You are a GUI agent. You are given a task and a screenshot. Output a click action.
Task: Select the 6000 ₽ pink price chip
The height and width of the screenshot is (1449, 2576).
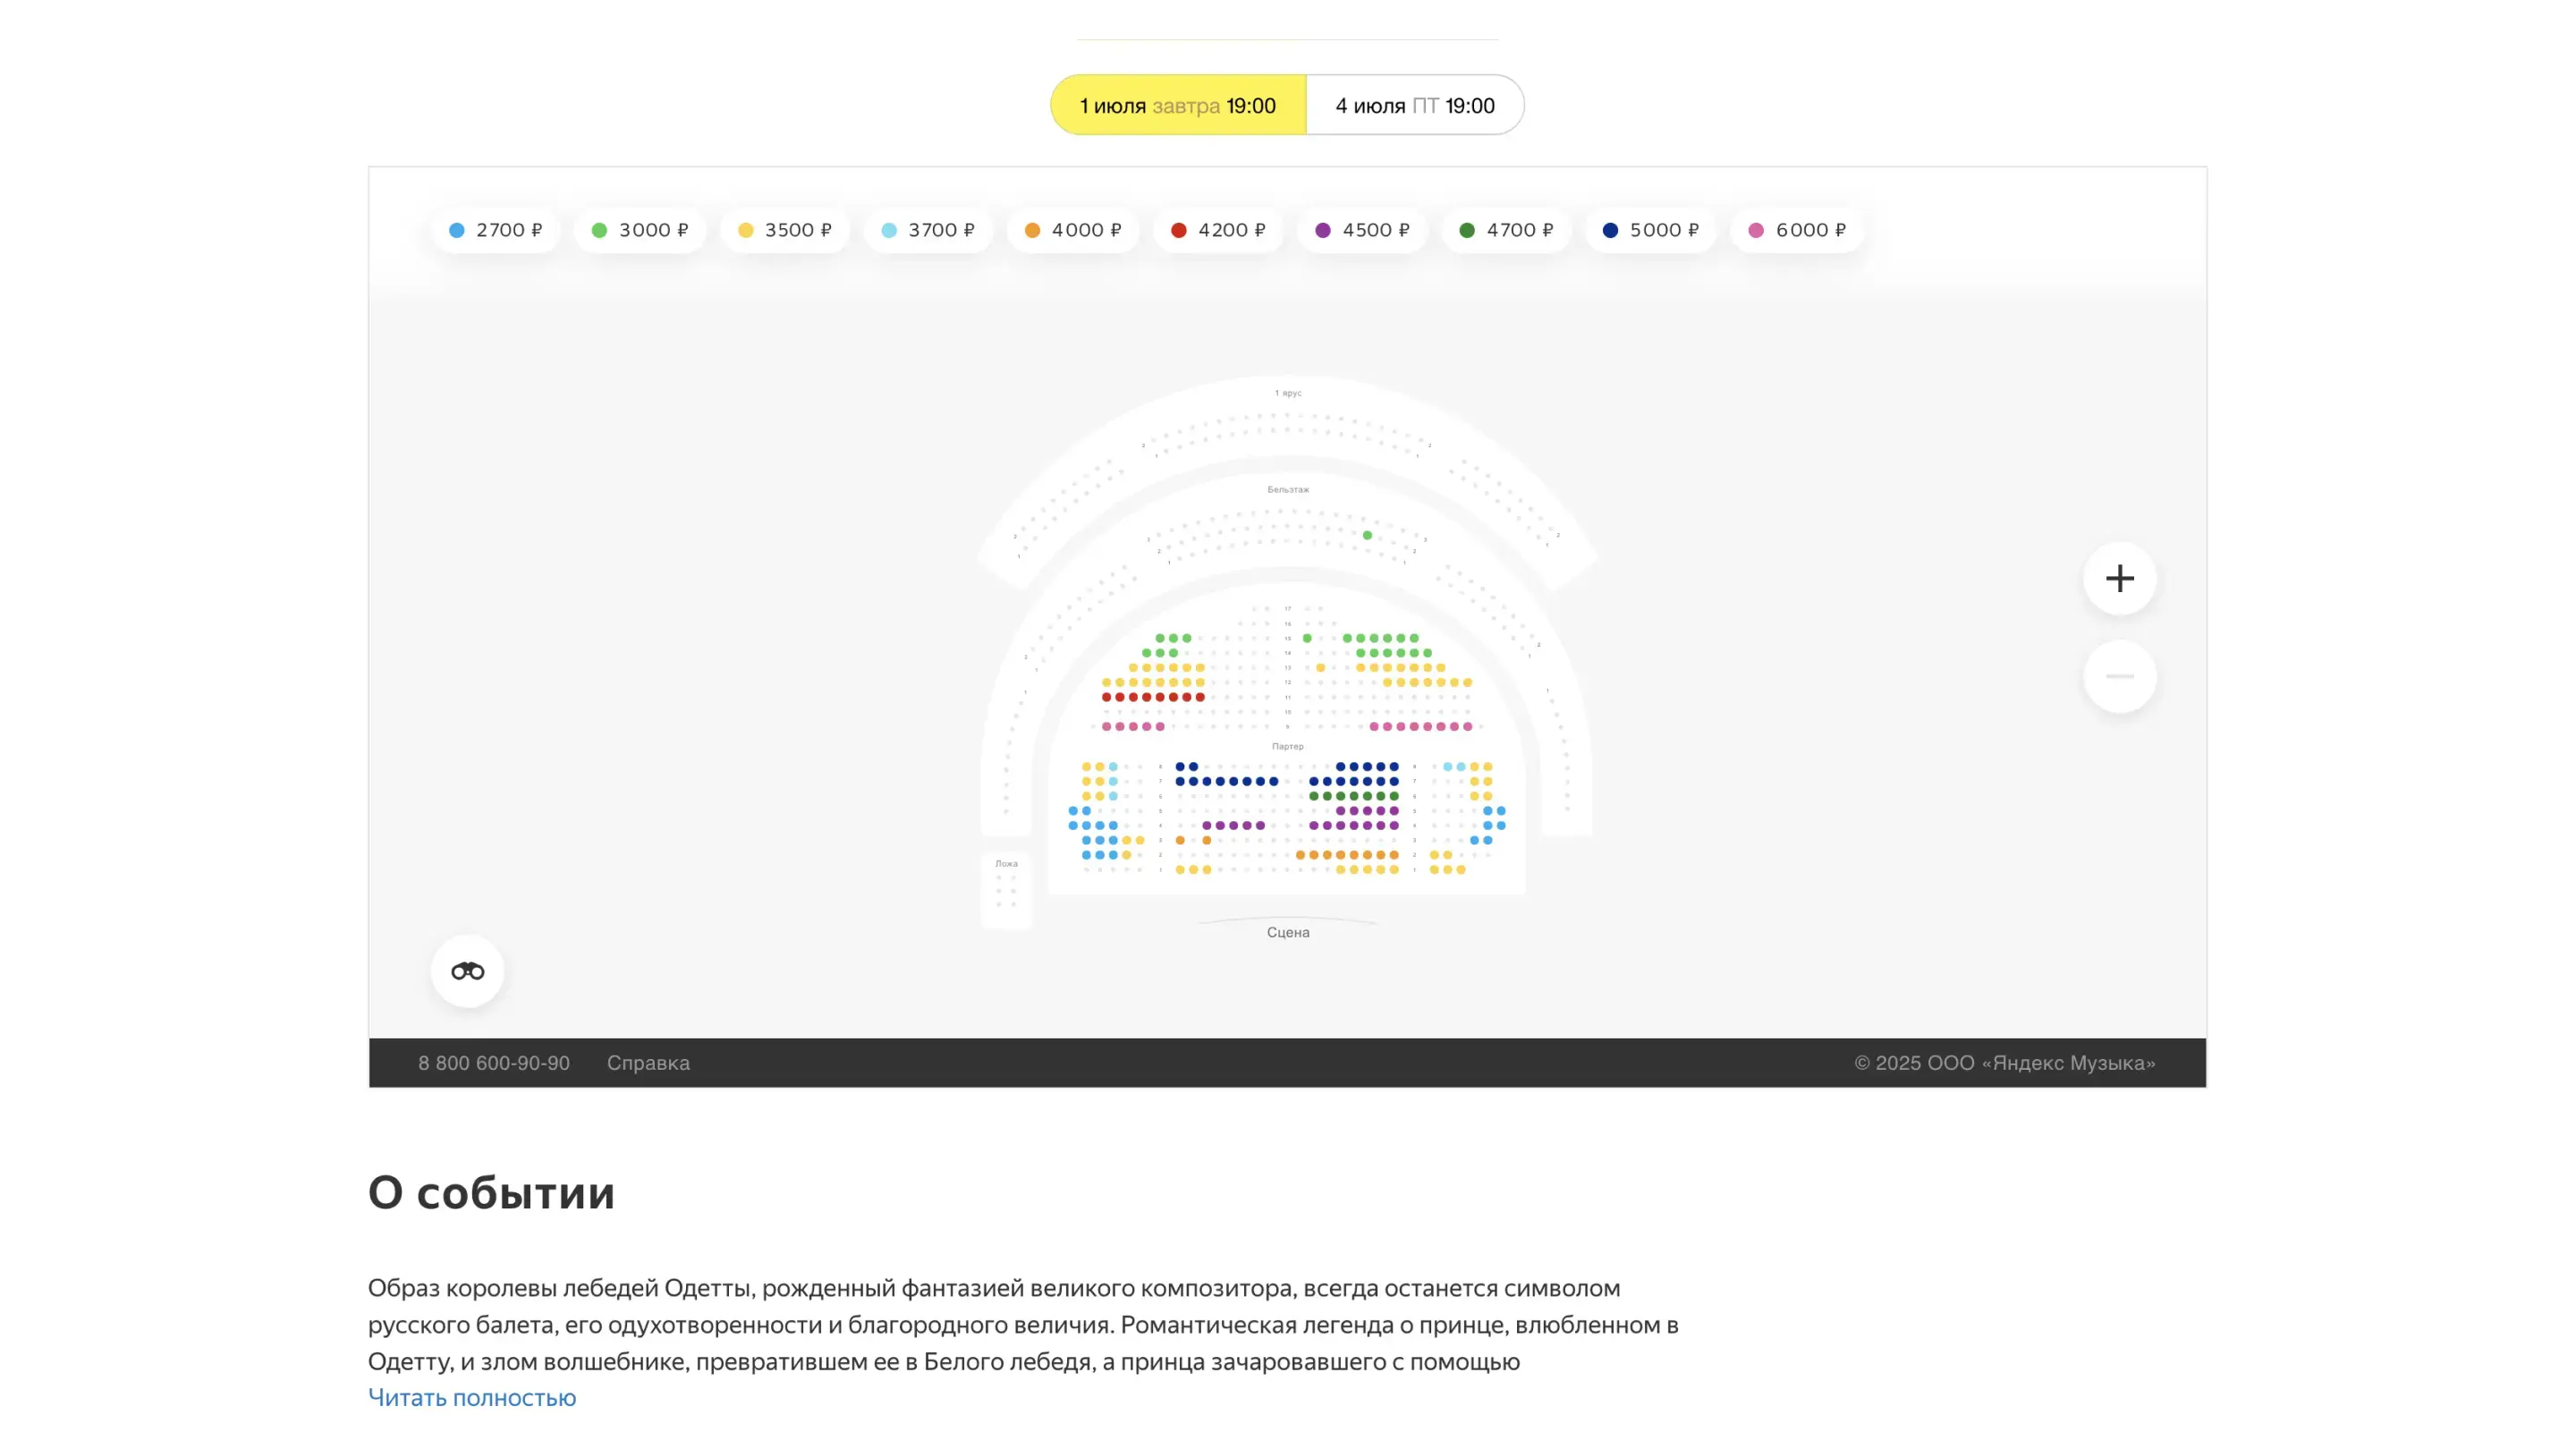1796,230
